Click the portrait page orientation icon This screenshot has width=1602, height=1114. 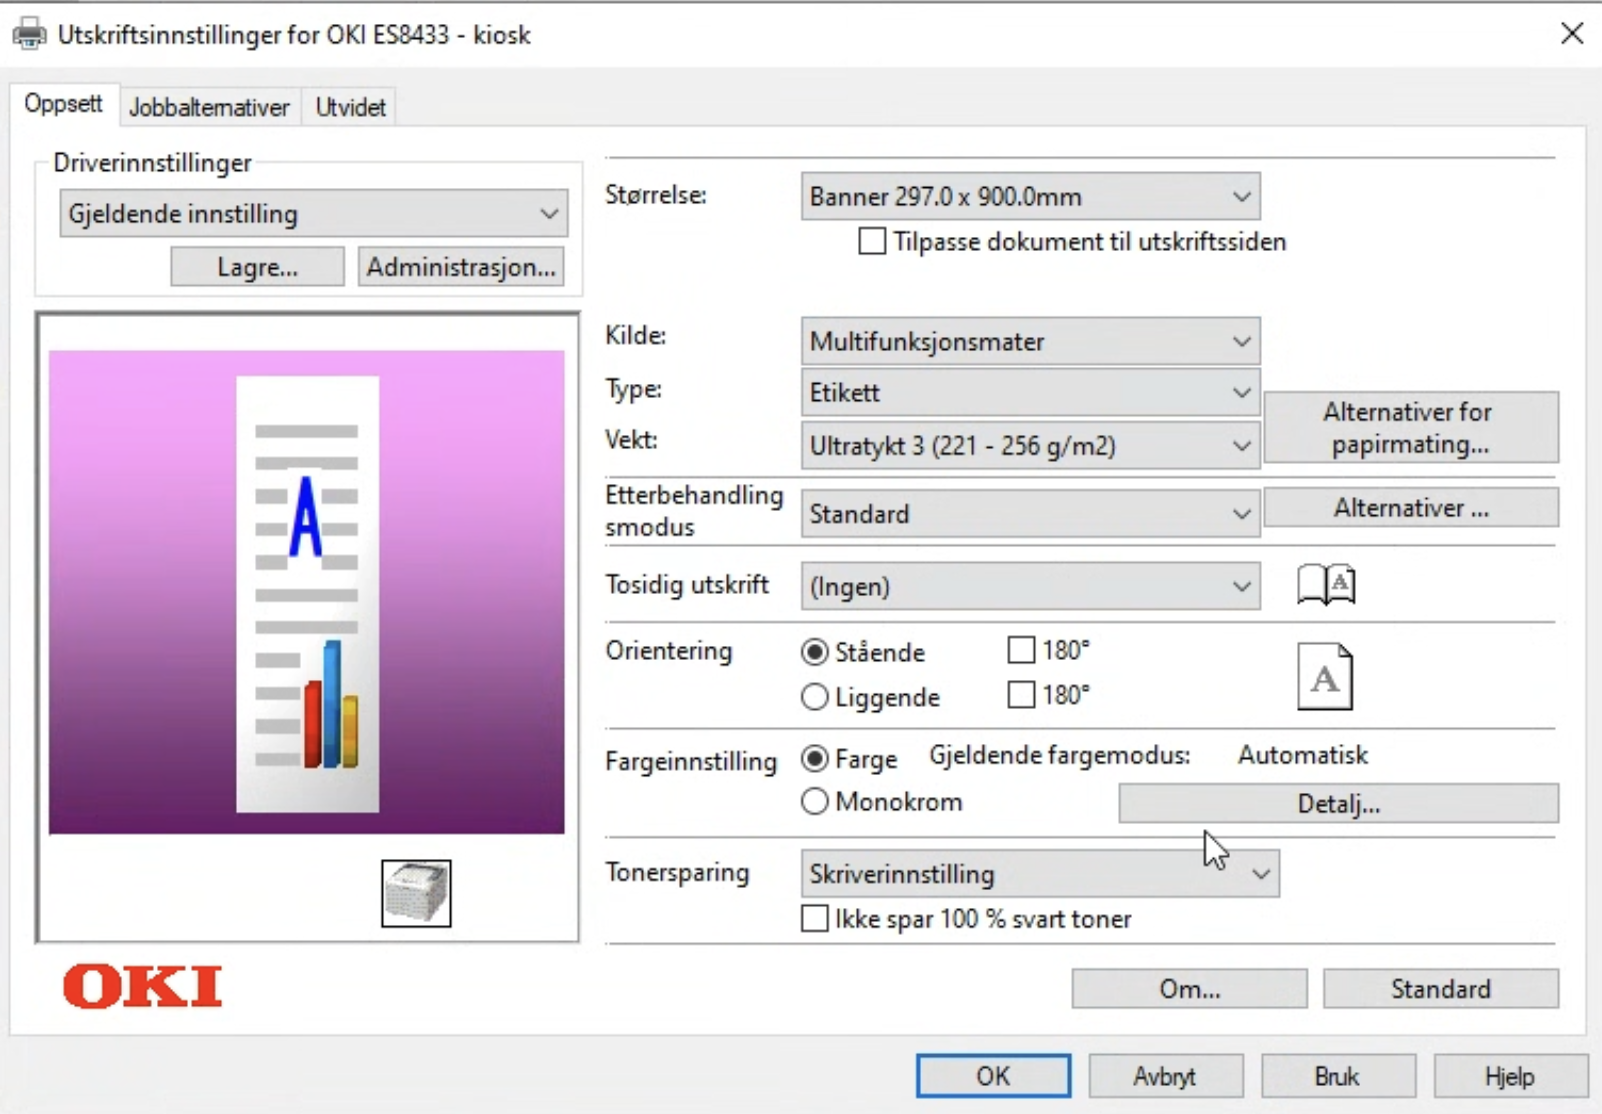pyautogui.click(x=1325, y=677)
